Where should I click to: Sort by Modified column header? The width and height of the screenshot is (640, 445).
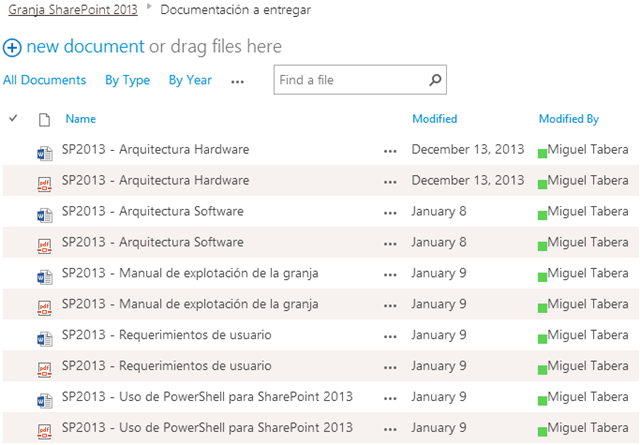(x=435, y=119)
